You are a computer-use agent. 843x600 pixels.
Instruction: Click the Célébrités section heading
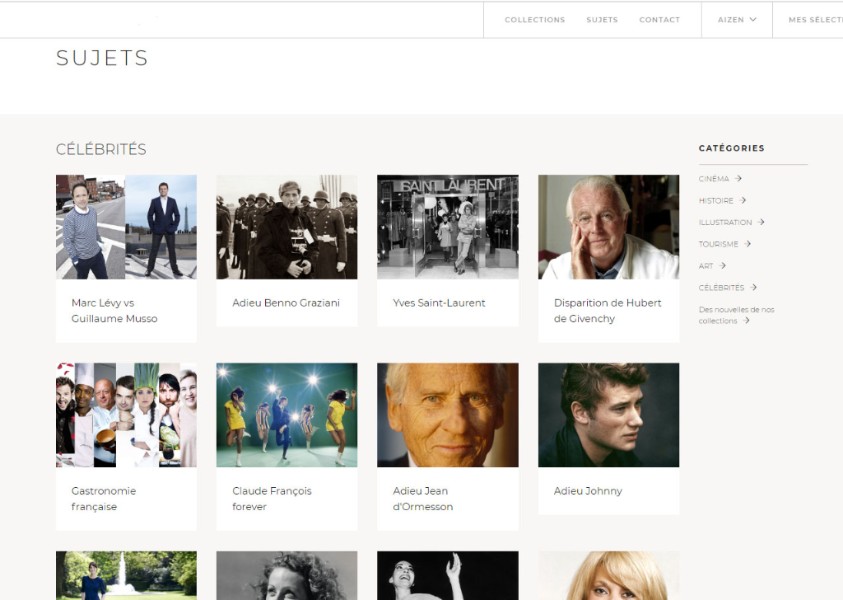[101, 149]
